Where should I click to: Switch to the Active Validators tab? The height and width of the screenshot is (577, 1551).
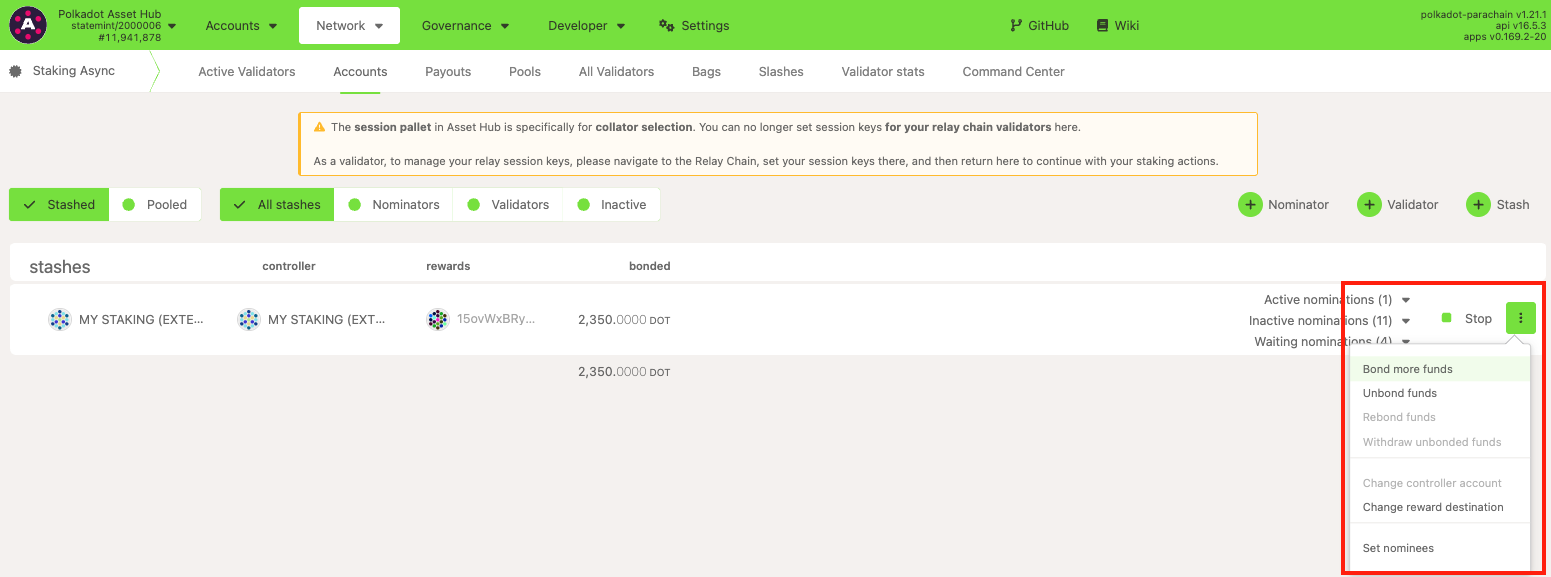[247, 71]
